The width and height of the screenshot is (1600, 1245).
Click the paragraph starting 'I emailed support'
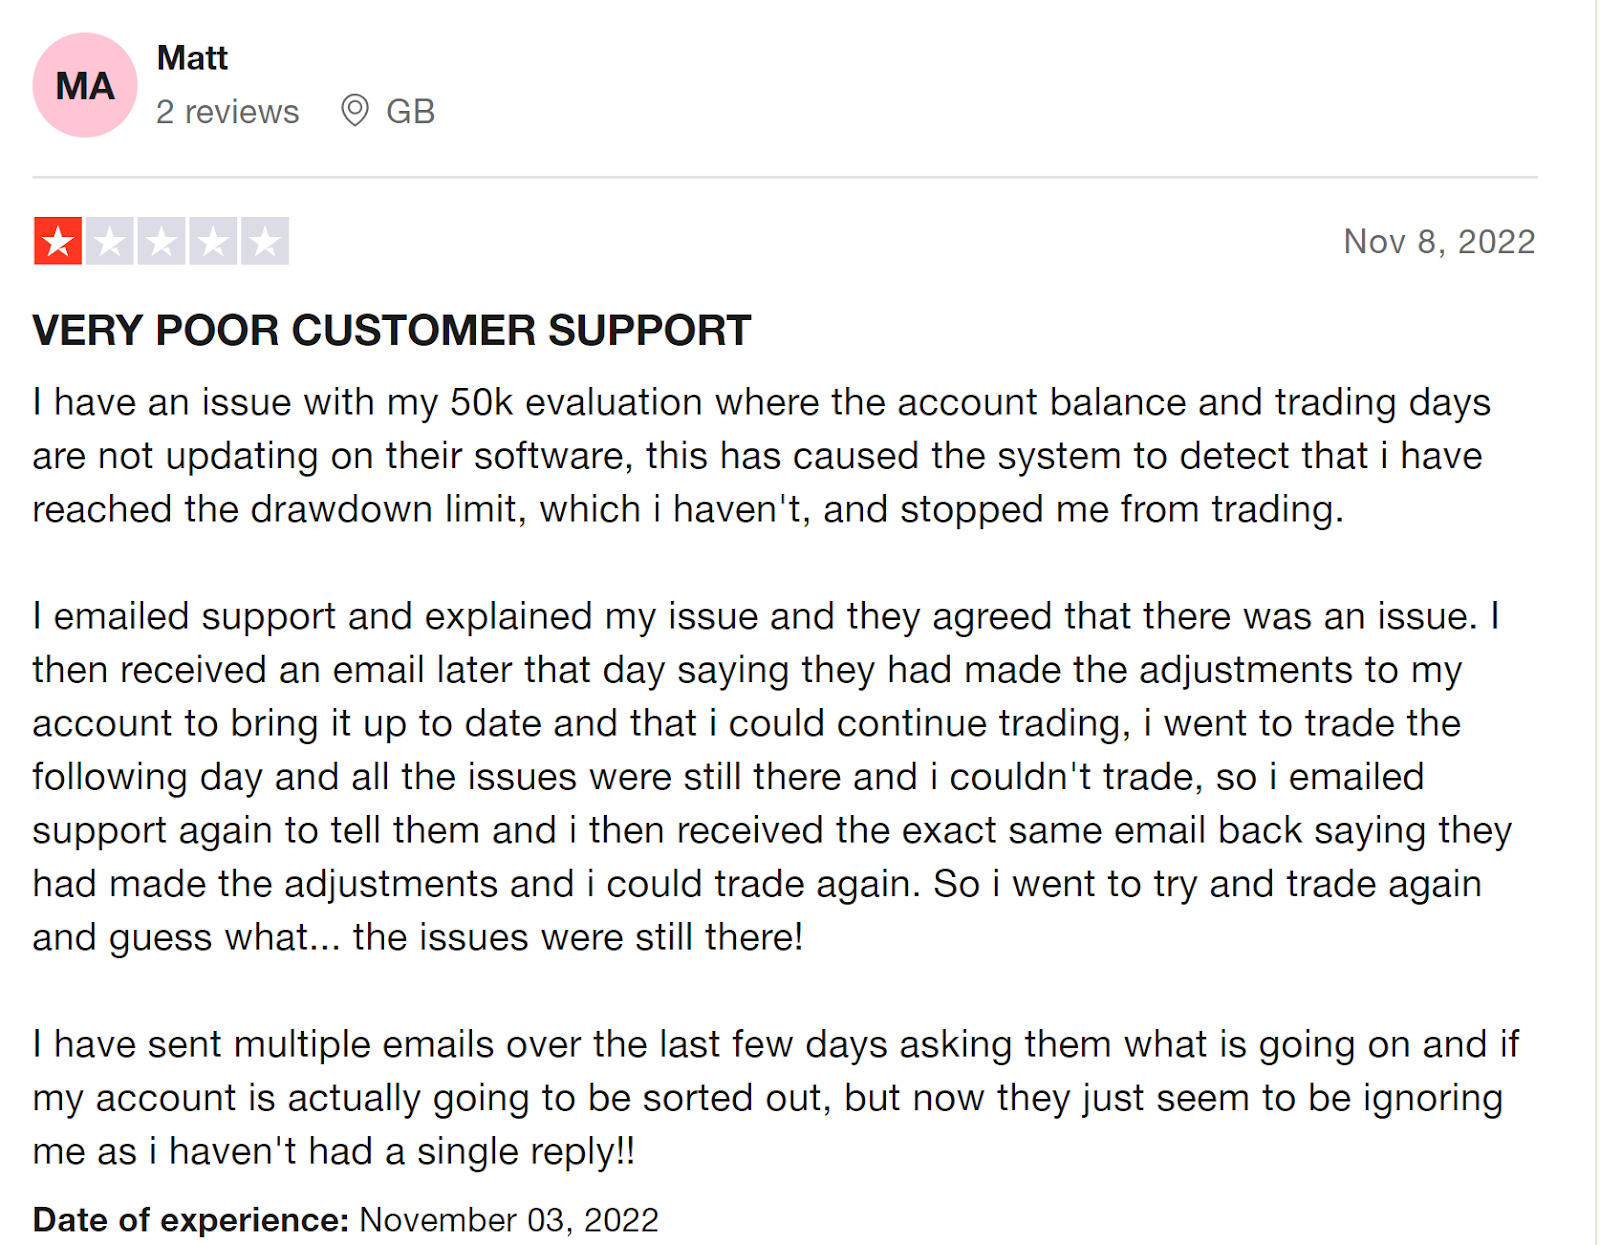coord(772,777)
